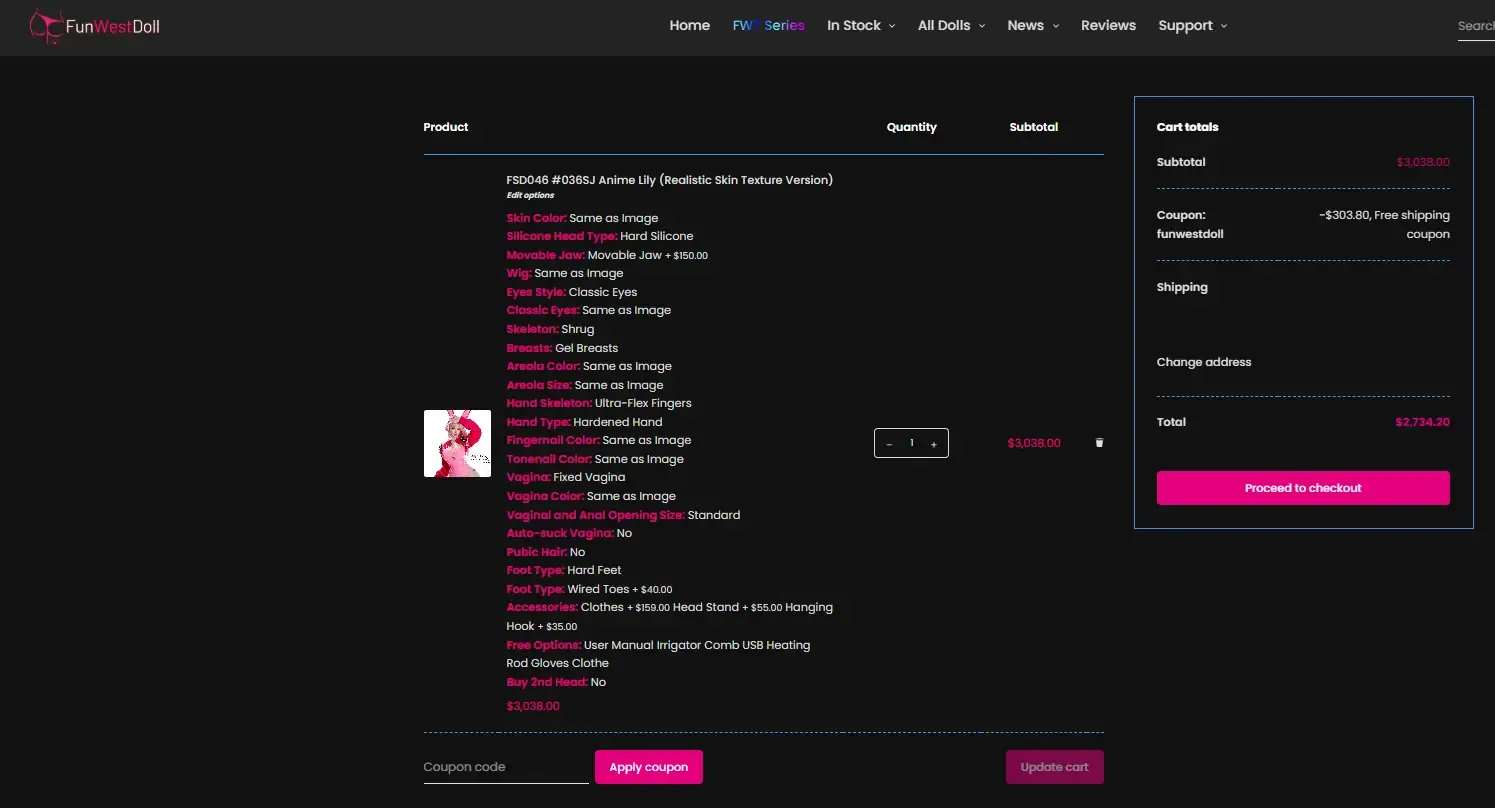Click the Hand Skeleton: Ultra-Flex Fingers row
The height and width of the screenshot is (808, 1495).
tap(599, 403)
